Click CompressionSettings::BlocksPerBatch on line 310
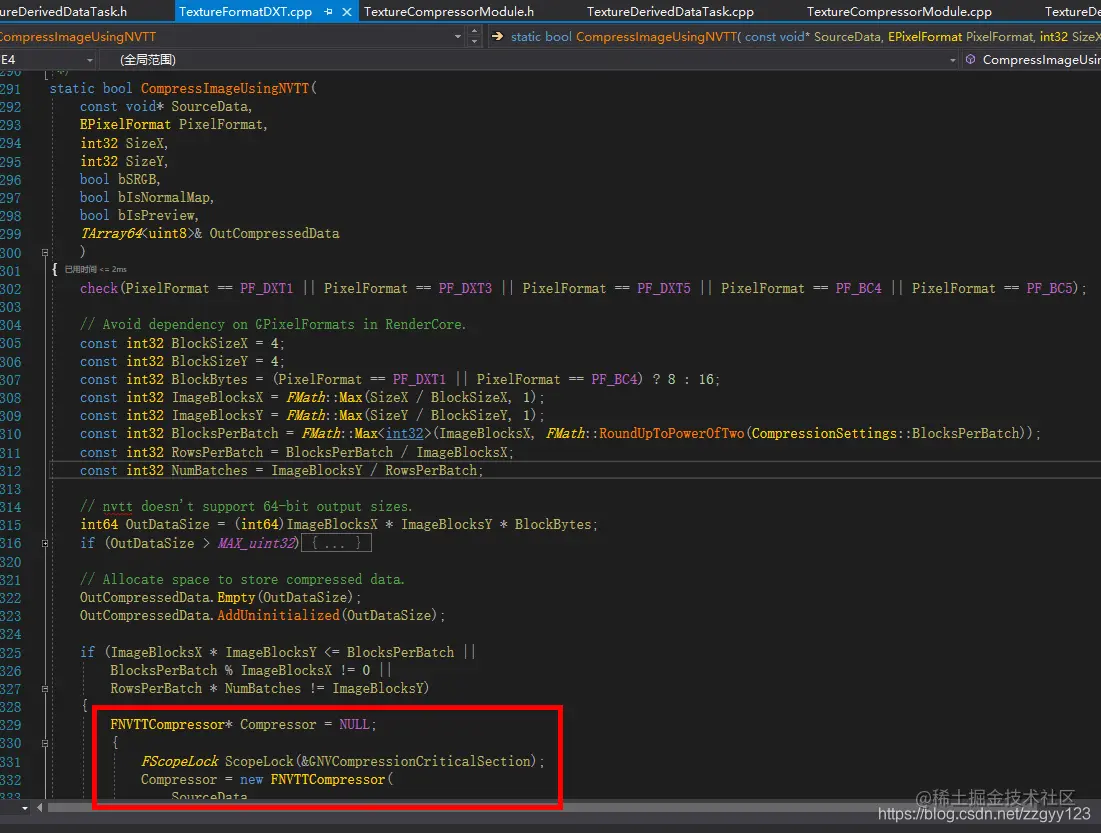The image size is (1101, 833). [885, 433]
